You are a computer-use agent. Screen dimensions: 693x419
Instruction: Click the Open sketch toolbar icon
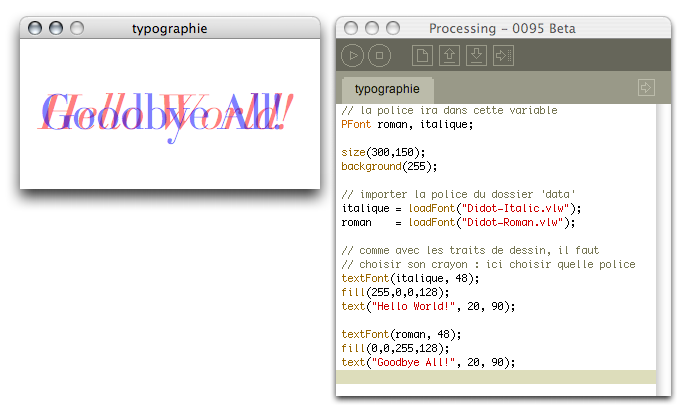point(450,57)
